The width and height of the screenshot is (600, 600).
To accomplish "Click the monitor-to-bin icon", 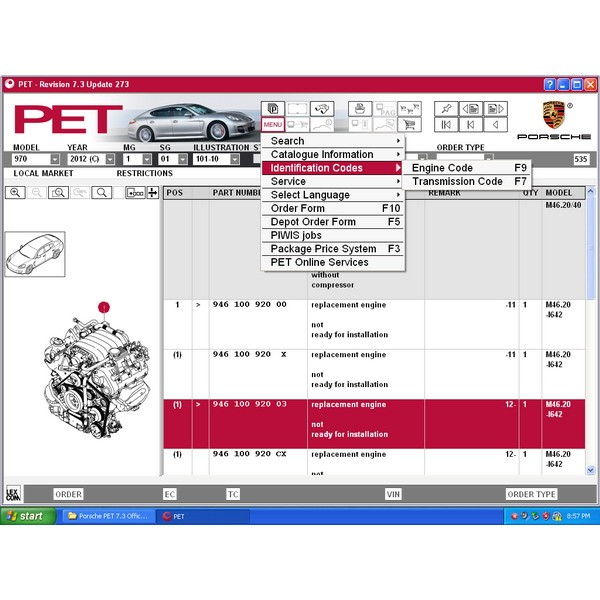I will 360,124.
